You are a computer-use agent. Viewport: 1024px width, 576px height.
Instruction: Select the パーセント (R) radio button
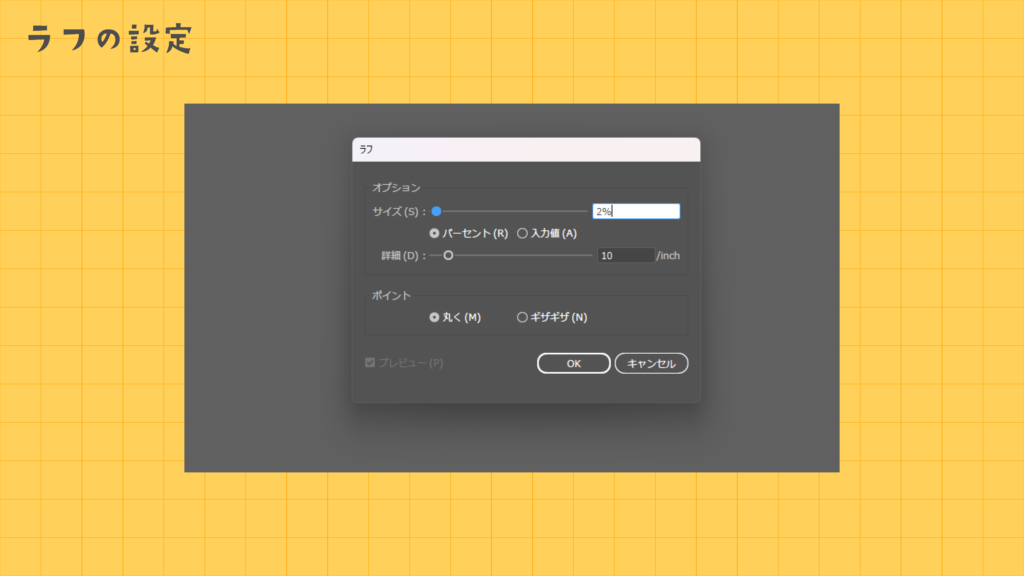pyautogui.click(x=434, y=232)
